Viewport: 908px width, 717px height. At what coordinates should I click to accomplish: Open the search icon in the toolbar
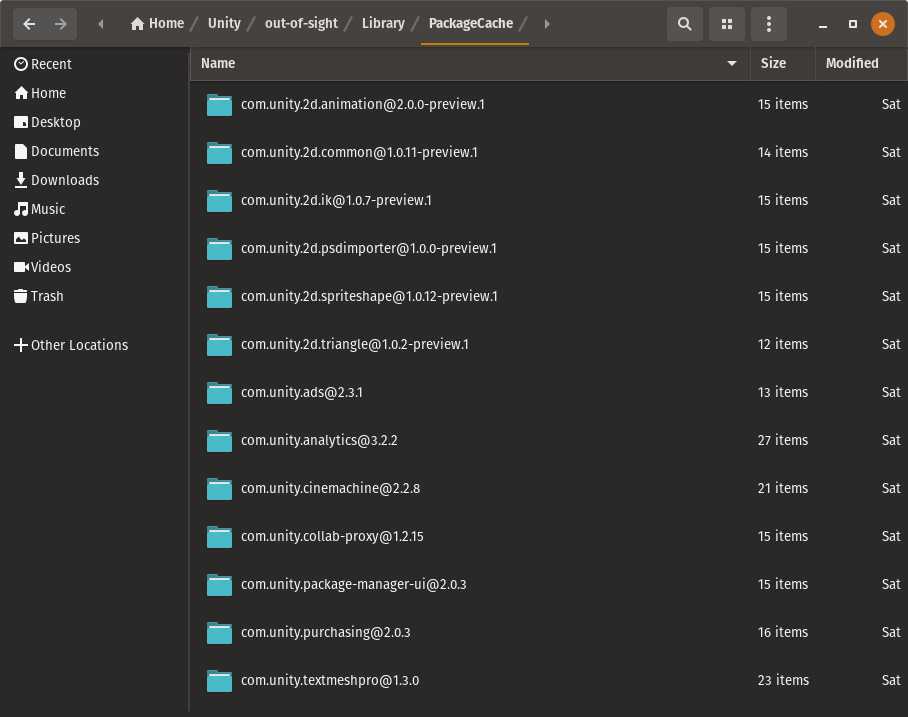(x=685, y=23)
